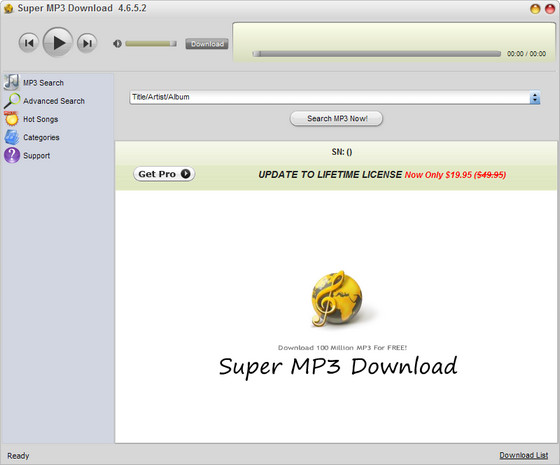This screenshot has height=465, width=560.
Task: Click the Search MP3 Now! button
Action: (x=336, y=119)
